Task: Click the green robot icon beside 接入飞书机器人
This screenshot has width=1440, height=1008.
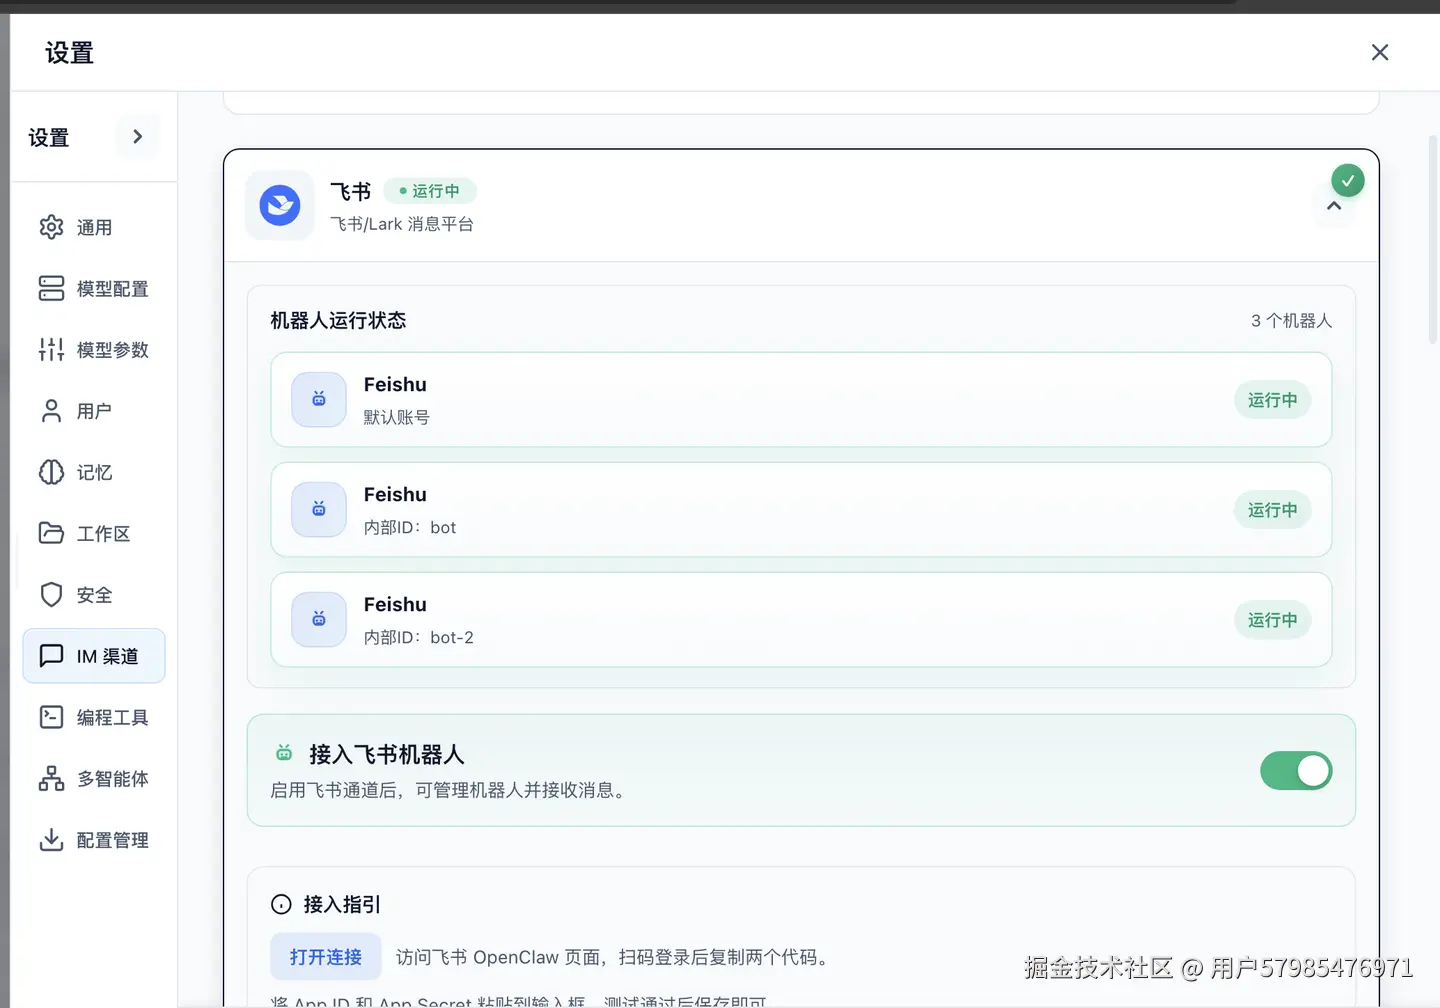Action: point(284,753)
